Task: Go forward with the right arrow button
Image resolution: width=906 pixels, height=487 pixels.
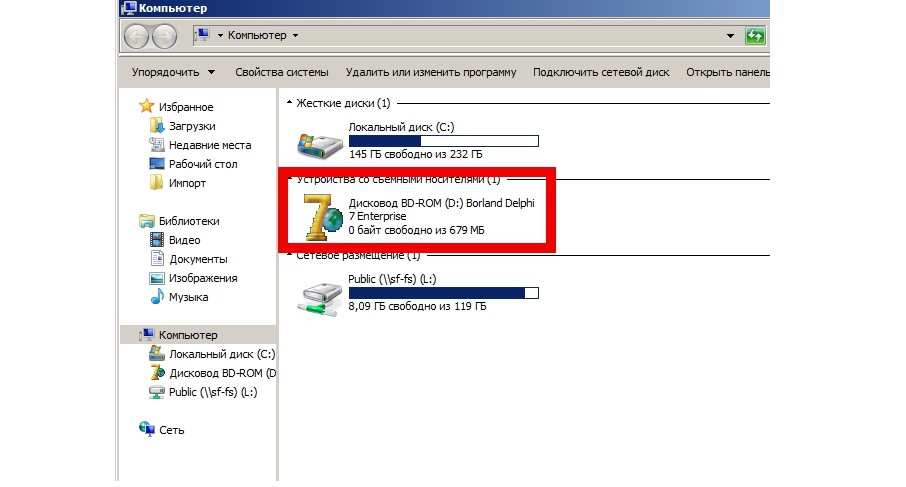Action: tap(164, 37)
